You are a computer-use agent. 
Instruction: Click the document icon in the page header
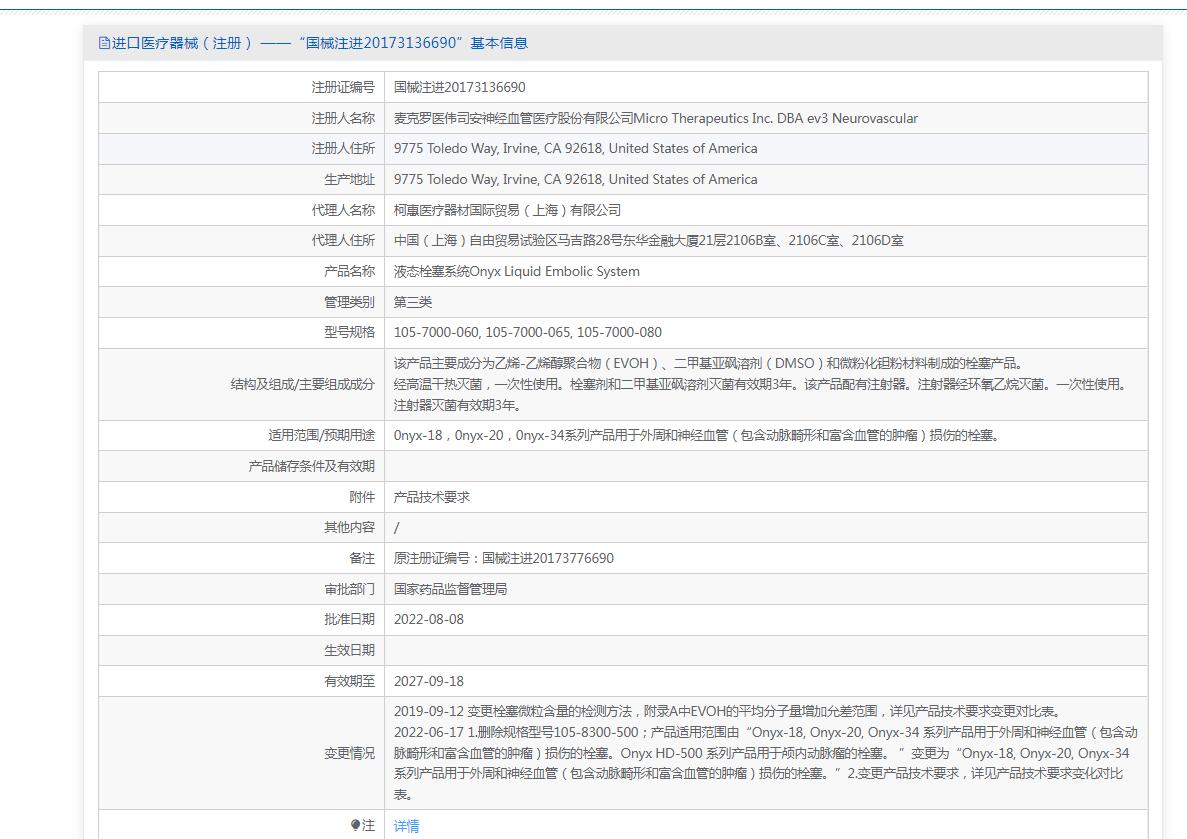[x=104, y=43]
